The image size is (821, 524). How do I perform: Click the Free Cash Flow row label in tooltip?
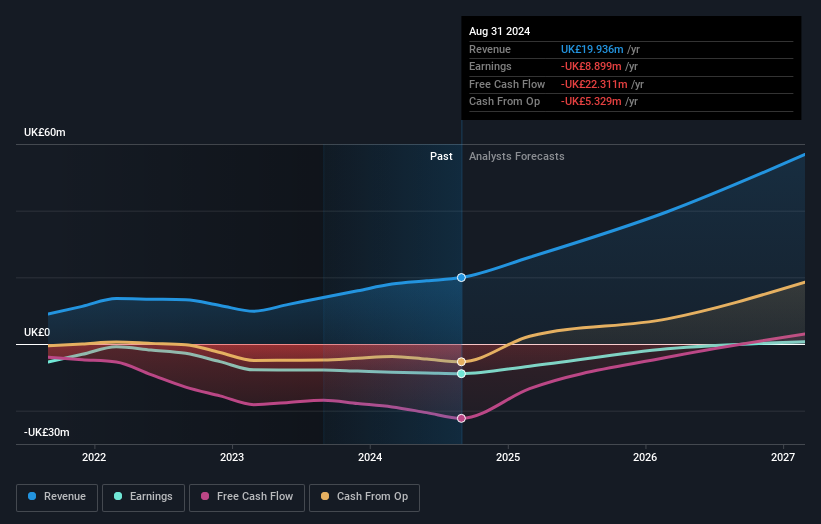507,84
